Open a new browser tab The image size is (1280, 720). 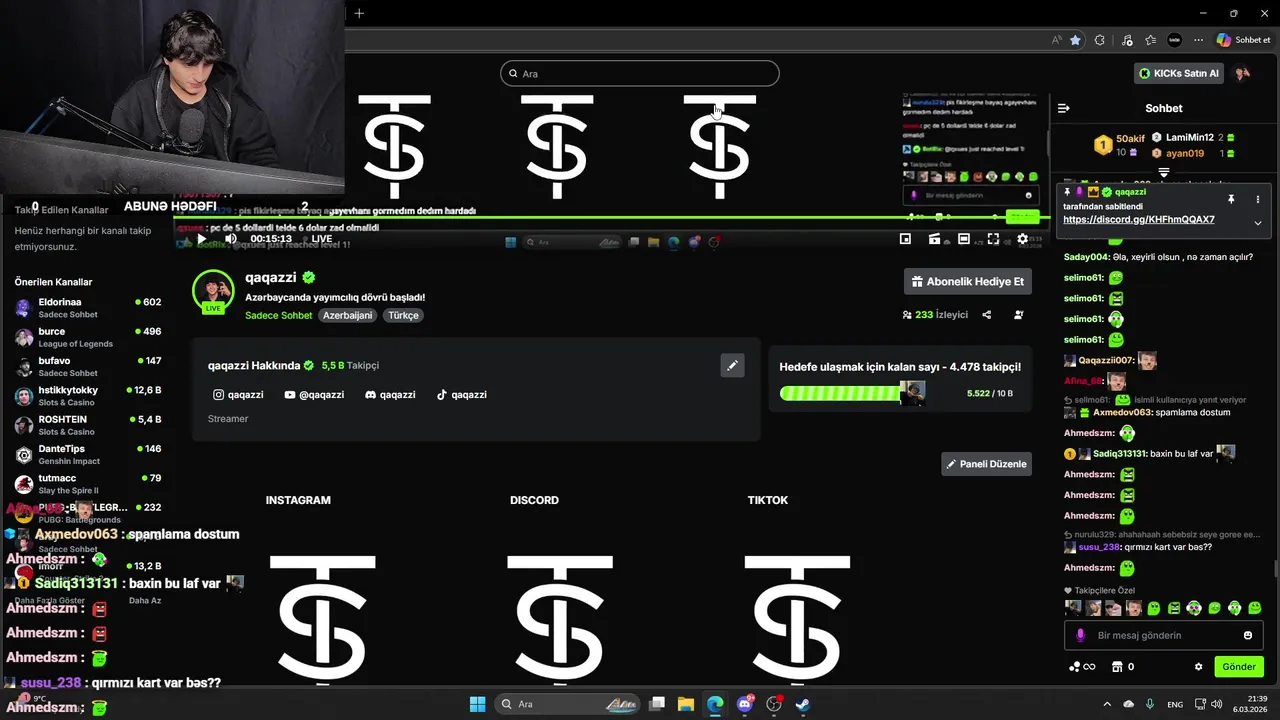coord(359,13)
